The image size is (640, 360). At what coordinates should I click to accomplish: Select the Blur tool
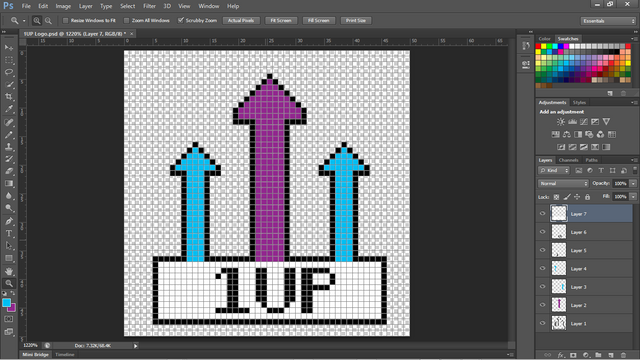pyautogui.click(x=9, y=196)
